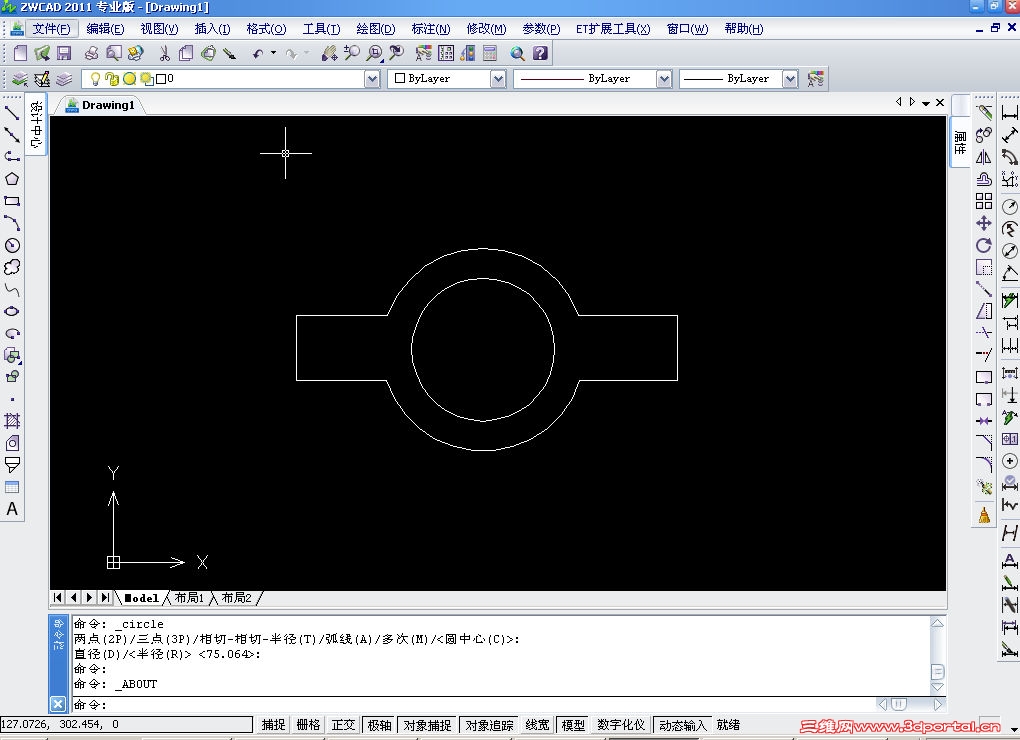The width and height of the screenshot is (1020, 740).
Task: Toggle 模型 model space in status bar
Action: click(573, 724)
